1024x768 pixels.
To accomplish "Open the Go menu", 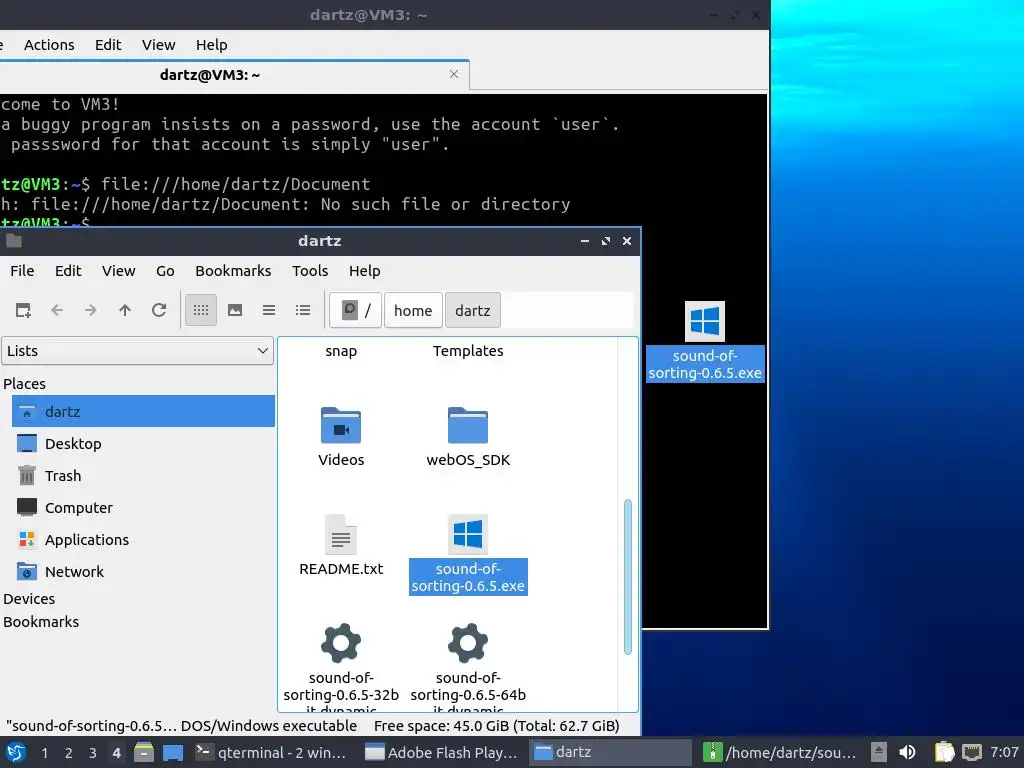I will 165,271.
